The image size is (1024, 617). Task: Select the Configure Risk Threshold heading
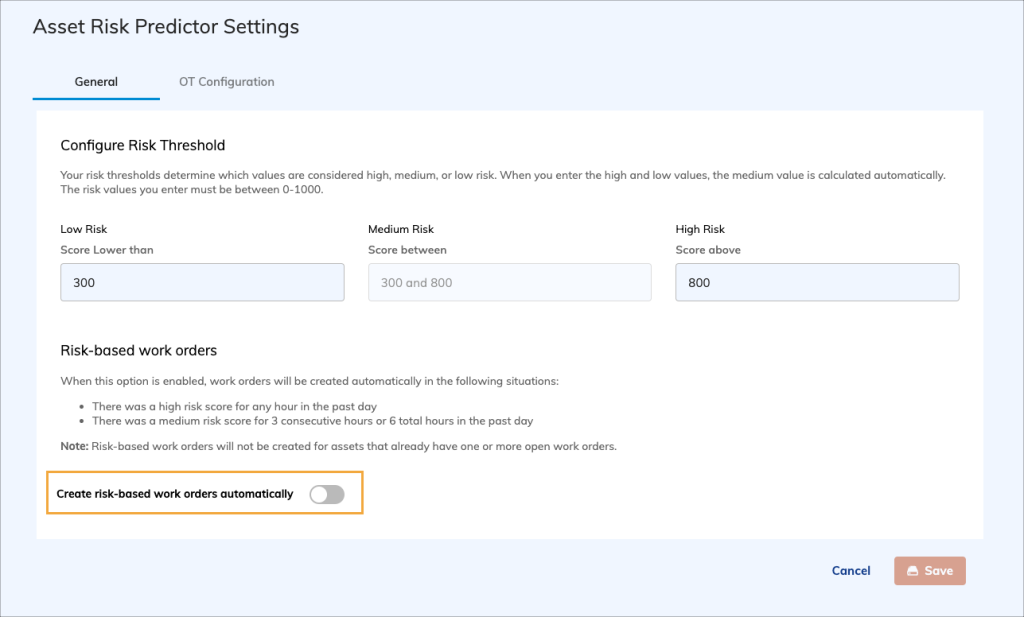[x=143, y=145]
